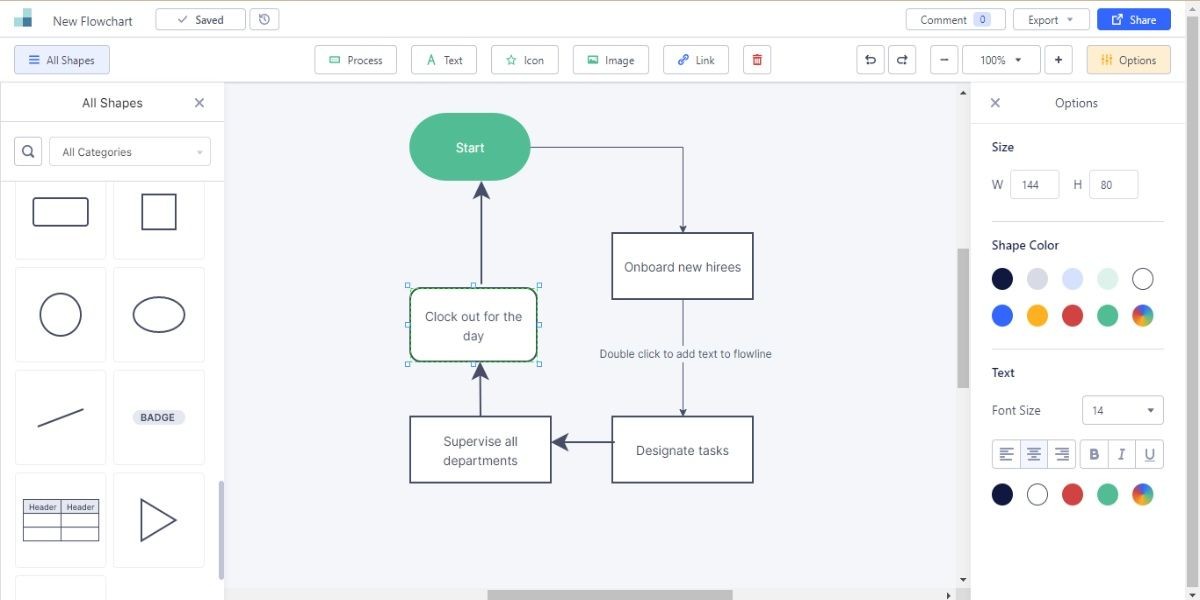
Task: Open the 100% zoom level dropdown
Action: tap(1000, 60)
